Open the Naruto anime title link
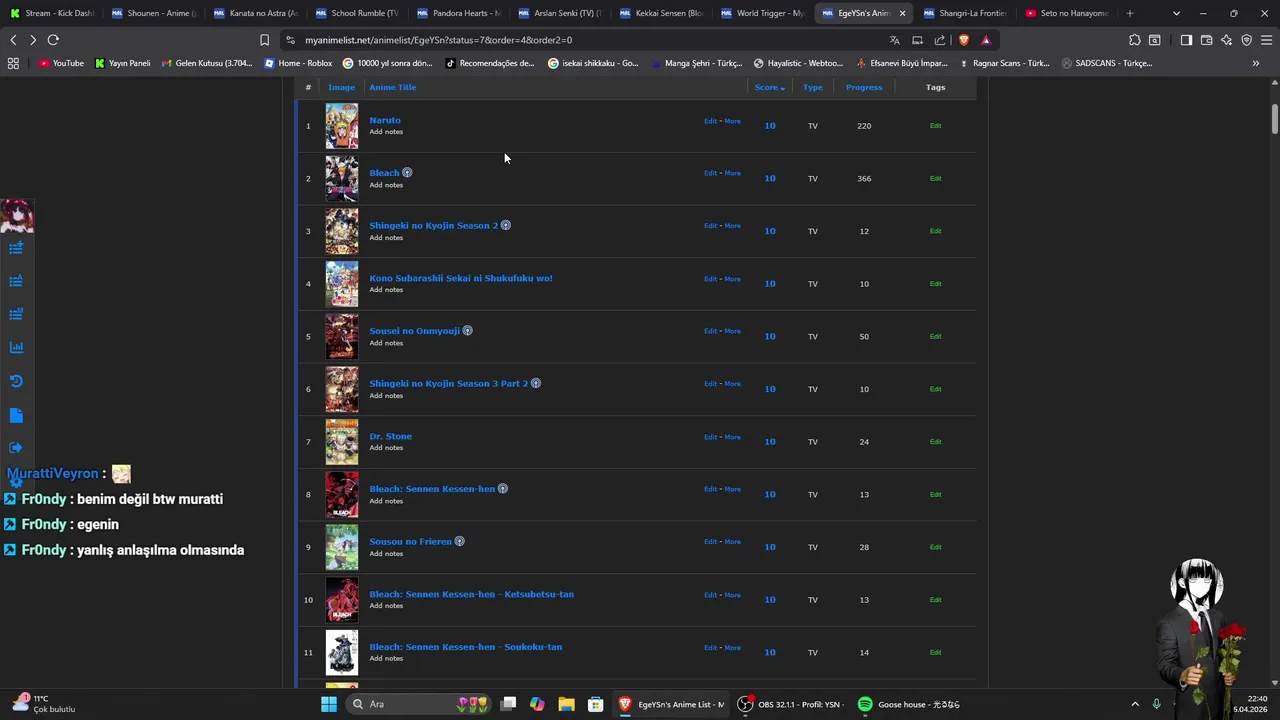 coord(385,120)
